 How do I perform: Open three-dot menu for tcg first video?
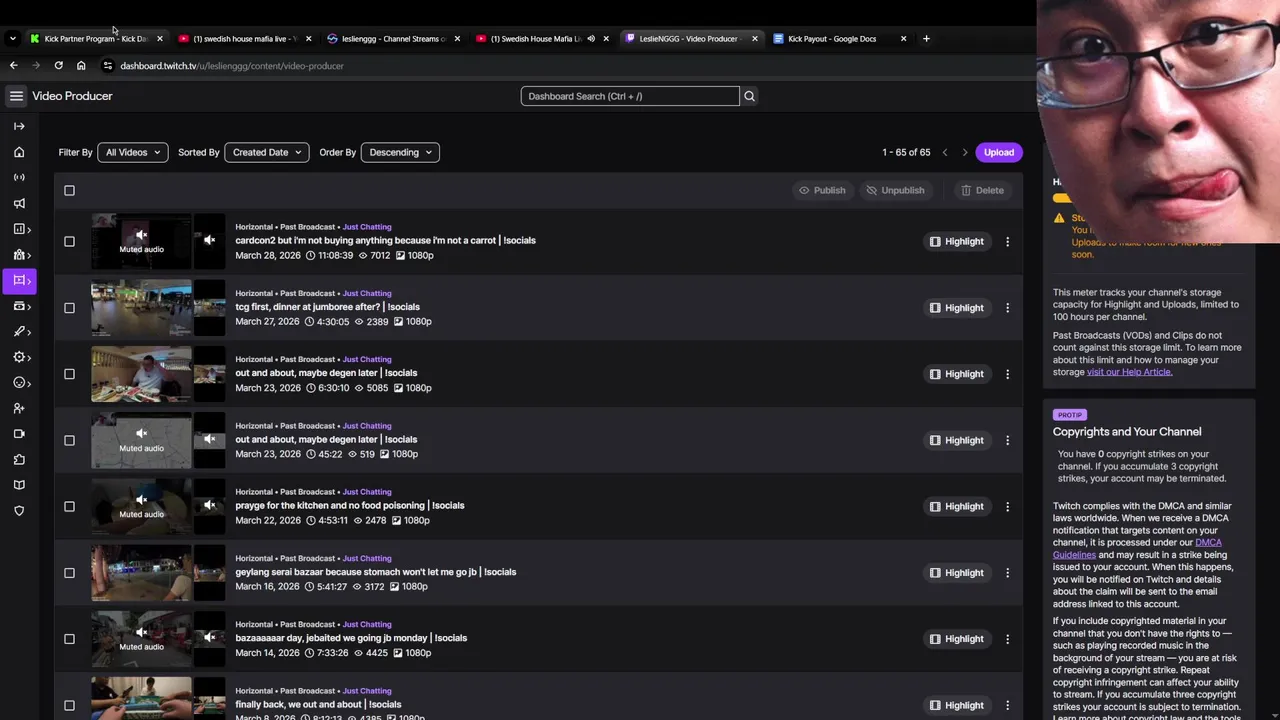point(1007,308)
